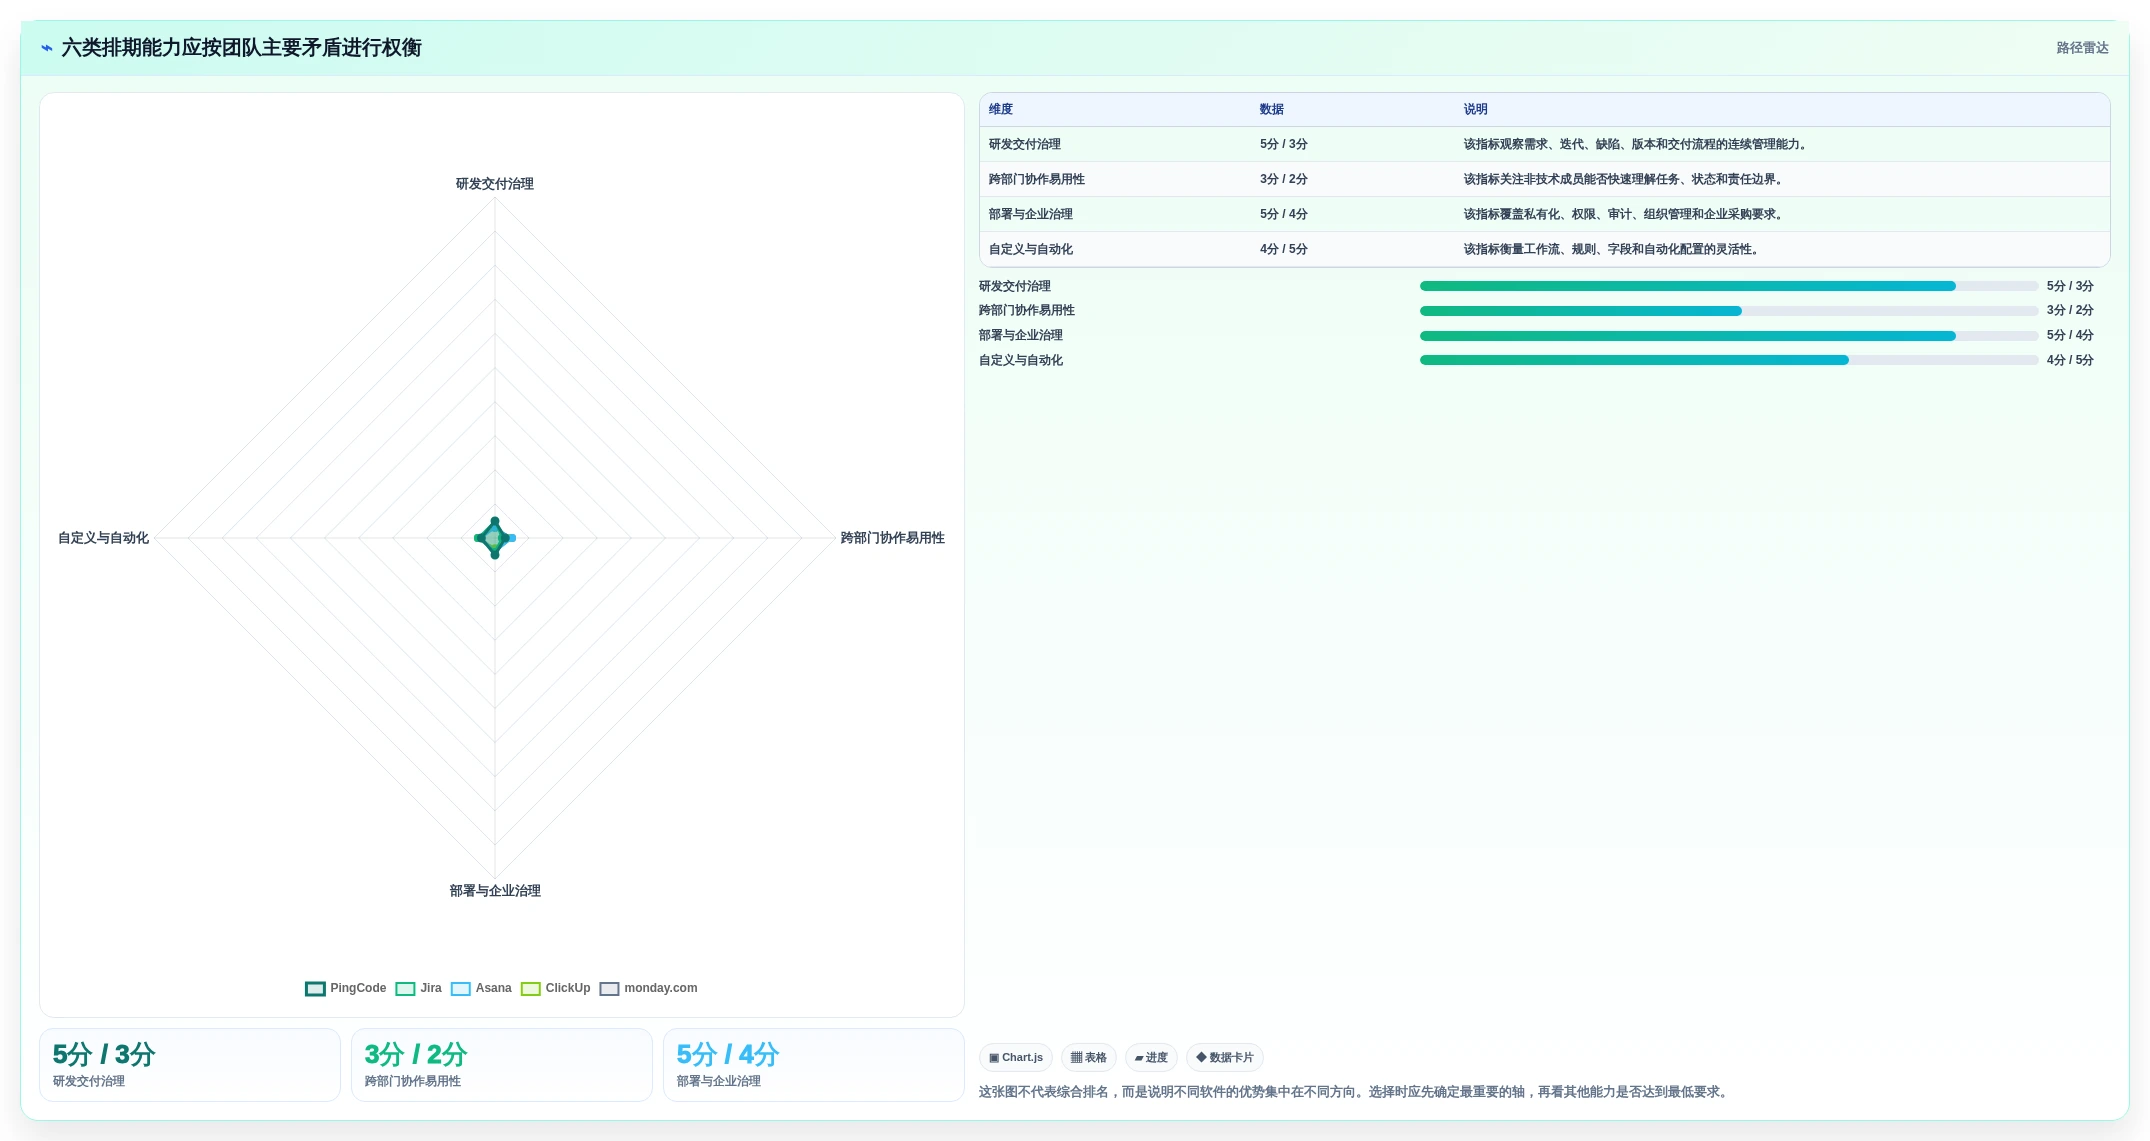Click the 3分 / 2分 data card
Viewport: 2150px width, 1141px height.
point(502,1065)
